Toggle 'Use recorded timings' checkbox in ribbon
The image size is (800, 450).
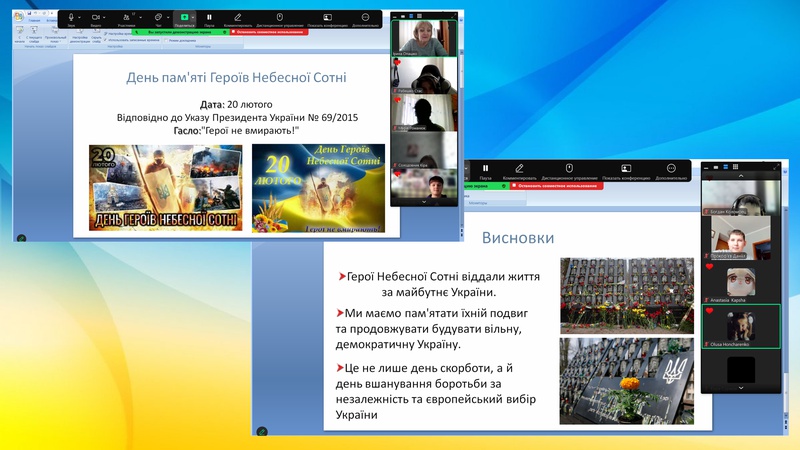[x=106, y=40]
